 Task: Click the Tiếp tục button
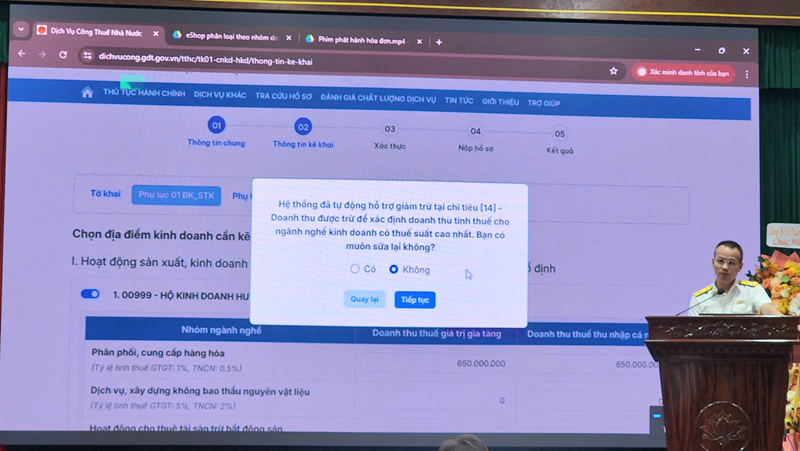tap(414, 300)
